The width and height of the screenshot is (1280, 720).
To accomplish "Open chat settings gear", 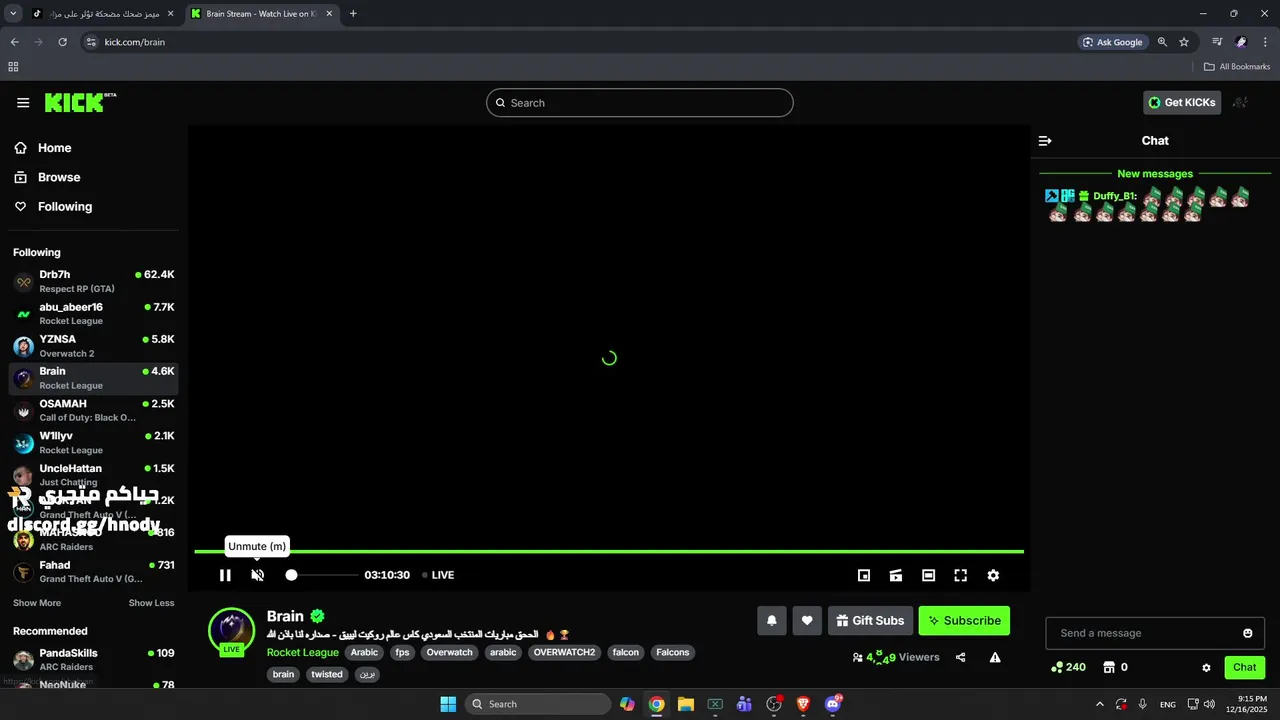I will (1206, 667).
